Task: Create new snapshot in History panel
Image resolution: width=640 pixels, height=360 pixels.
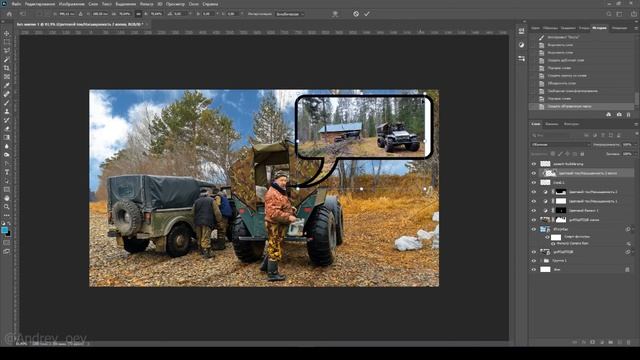Action: (x=619, y=115)
